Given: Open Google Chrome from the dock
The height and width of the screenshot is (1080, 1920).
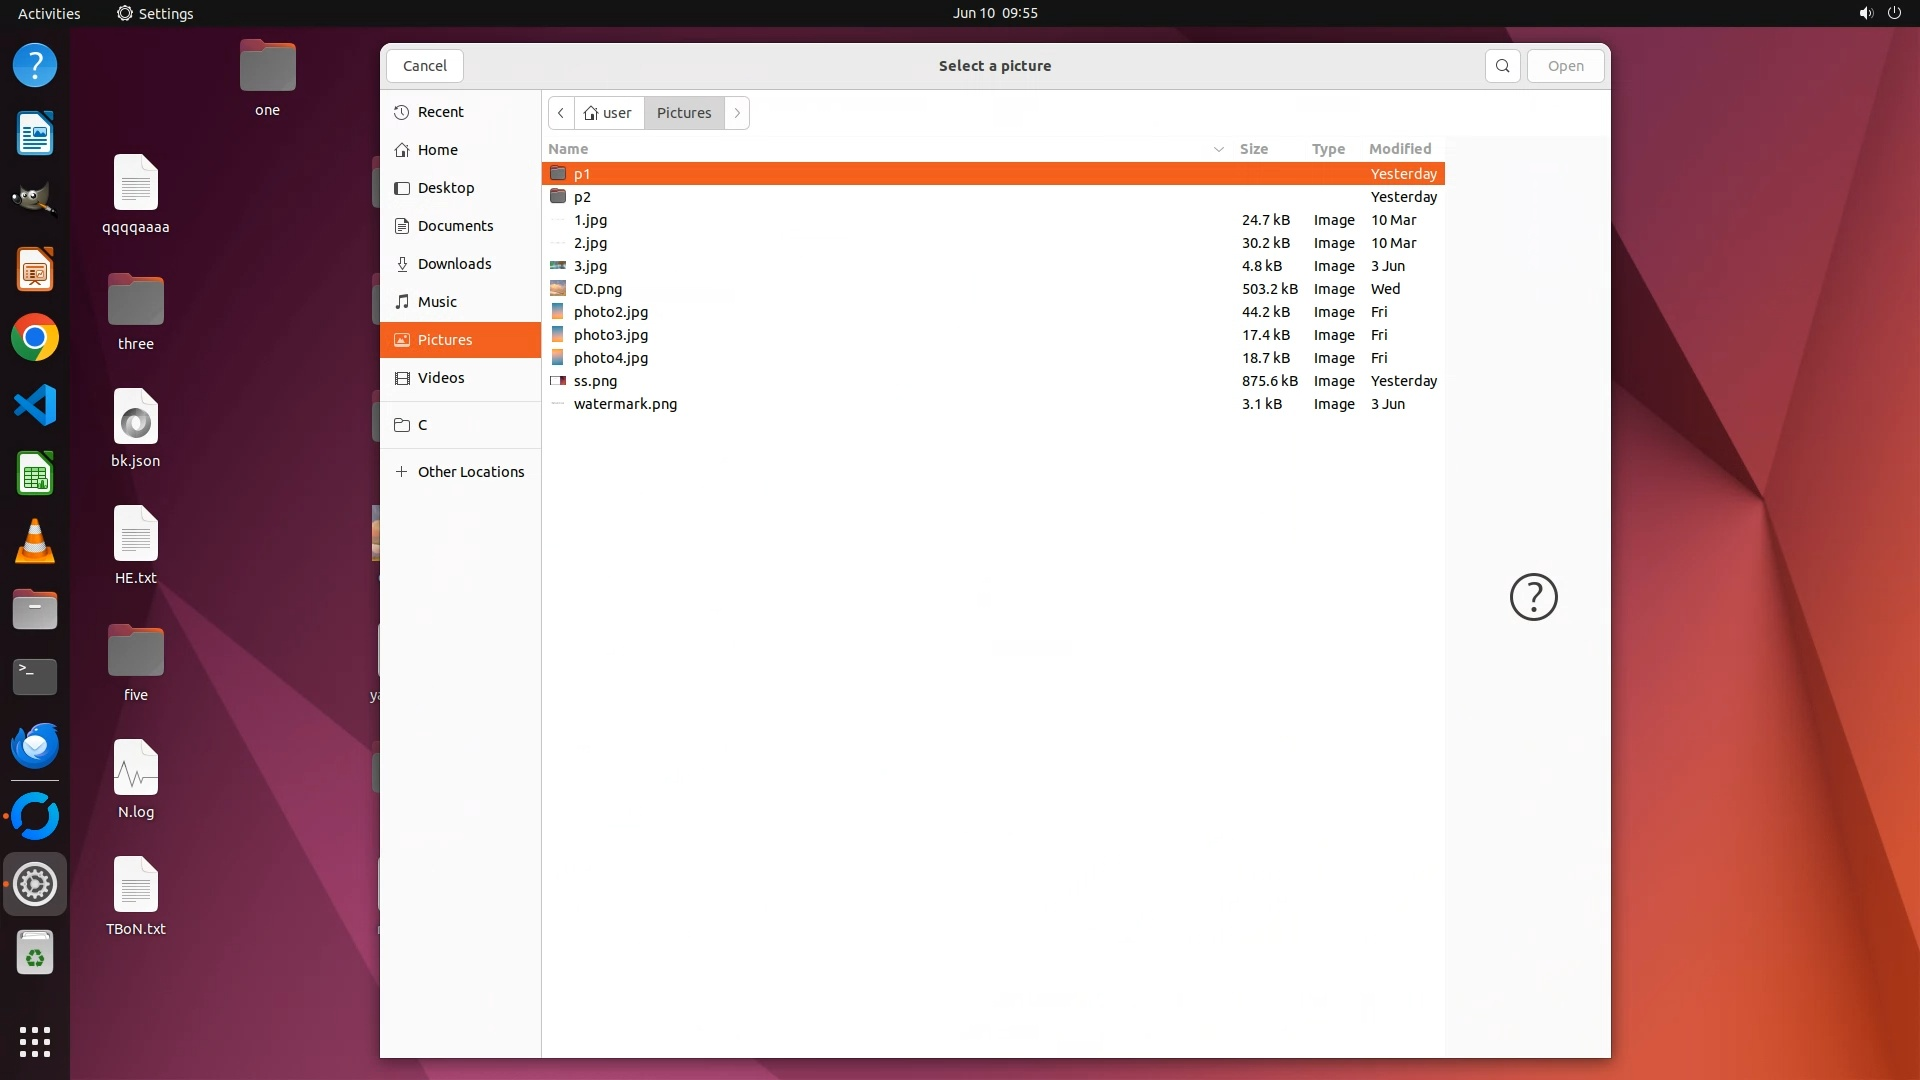Looking at the screenshot, I should (35, 338).
